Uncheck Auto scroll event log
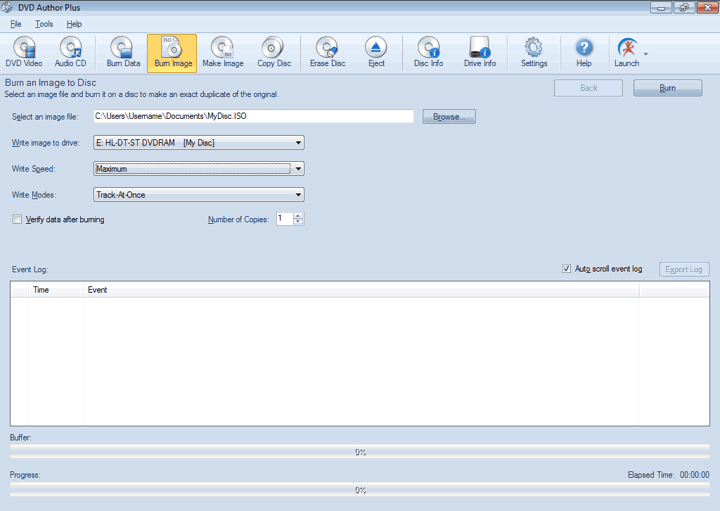The height and width of the screenshot is (511, 720). click(568, 269)
